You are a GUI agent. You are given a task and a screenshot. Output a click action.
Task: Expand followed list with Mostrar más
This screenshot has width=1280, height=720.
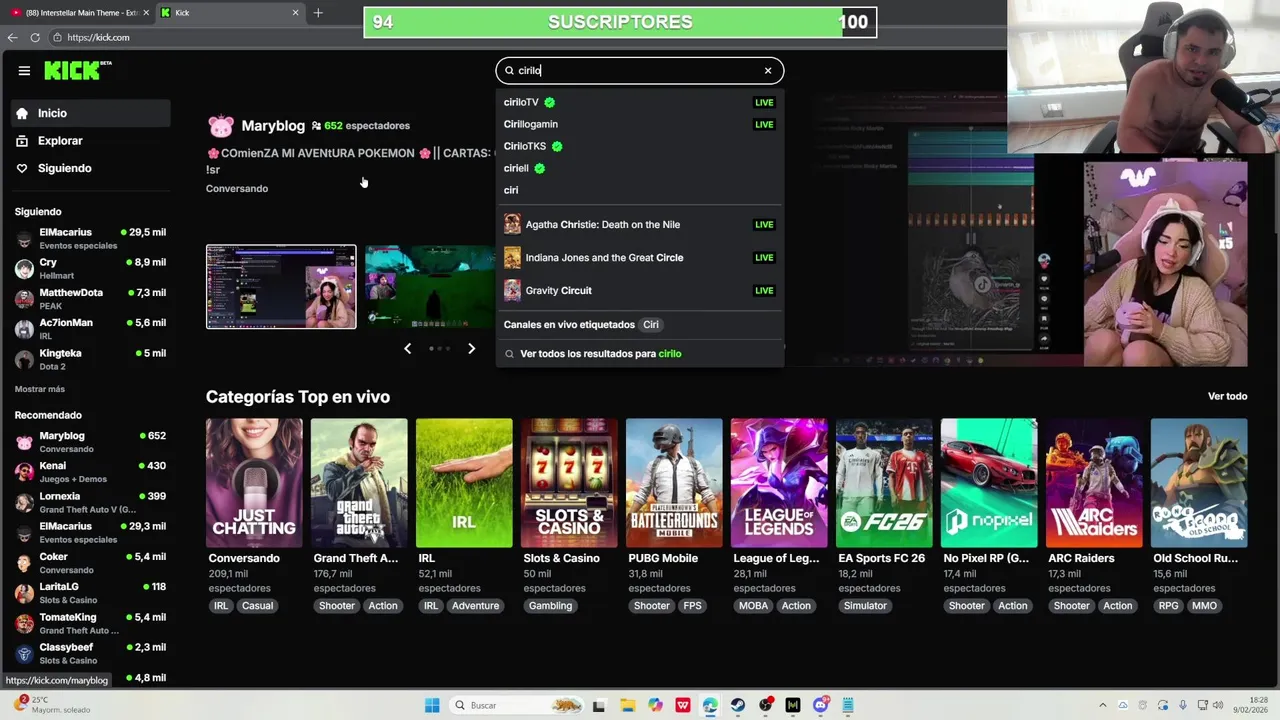coord(40,389)
